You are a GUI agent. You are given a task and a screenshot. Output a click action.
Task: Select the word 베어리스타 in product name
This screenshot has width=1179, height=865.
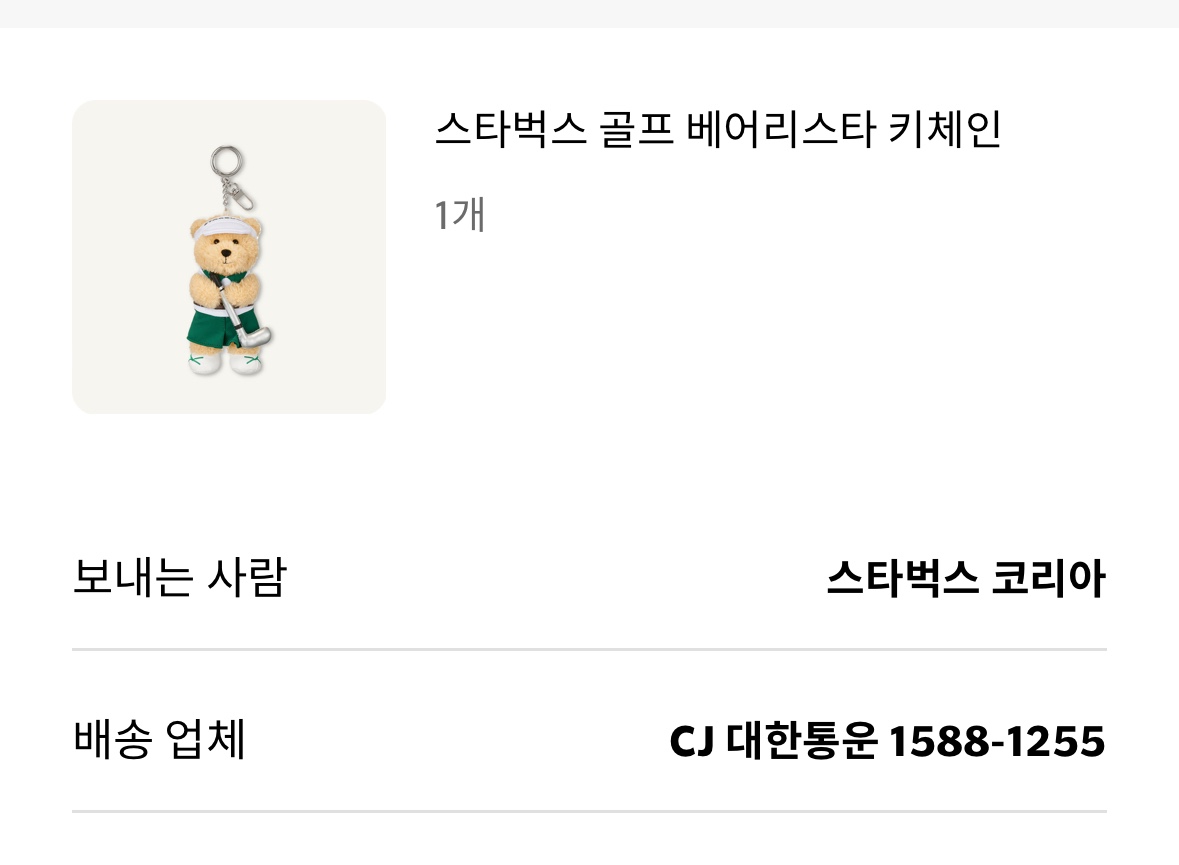coord(780,129)
